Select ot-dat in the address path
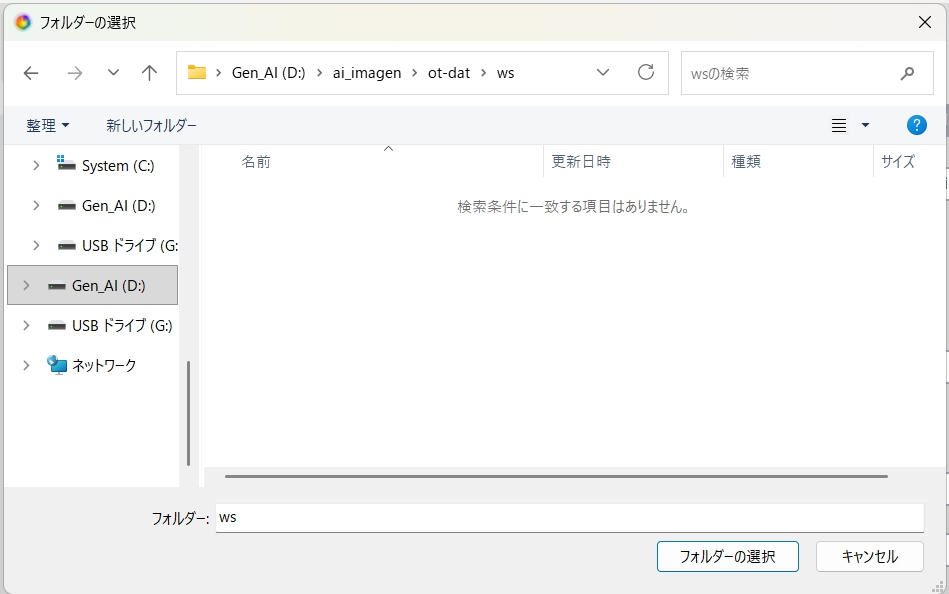 pos(449,73)
